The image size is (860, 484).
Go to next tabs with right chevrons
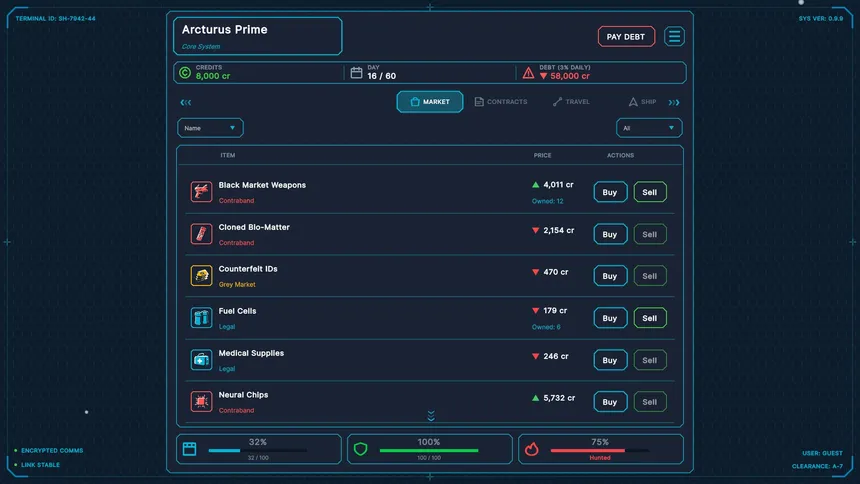click(674, 103)
